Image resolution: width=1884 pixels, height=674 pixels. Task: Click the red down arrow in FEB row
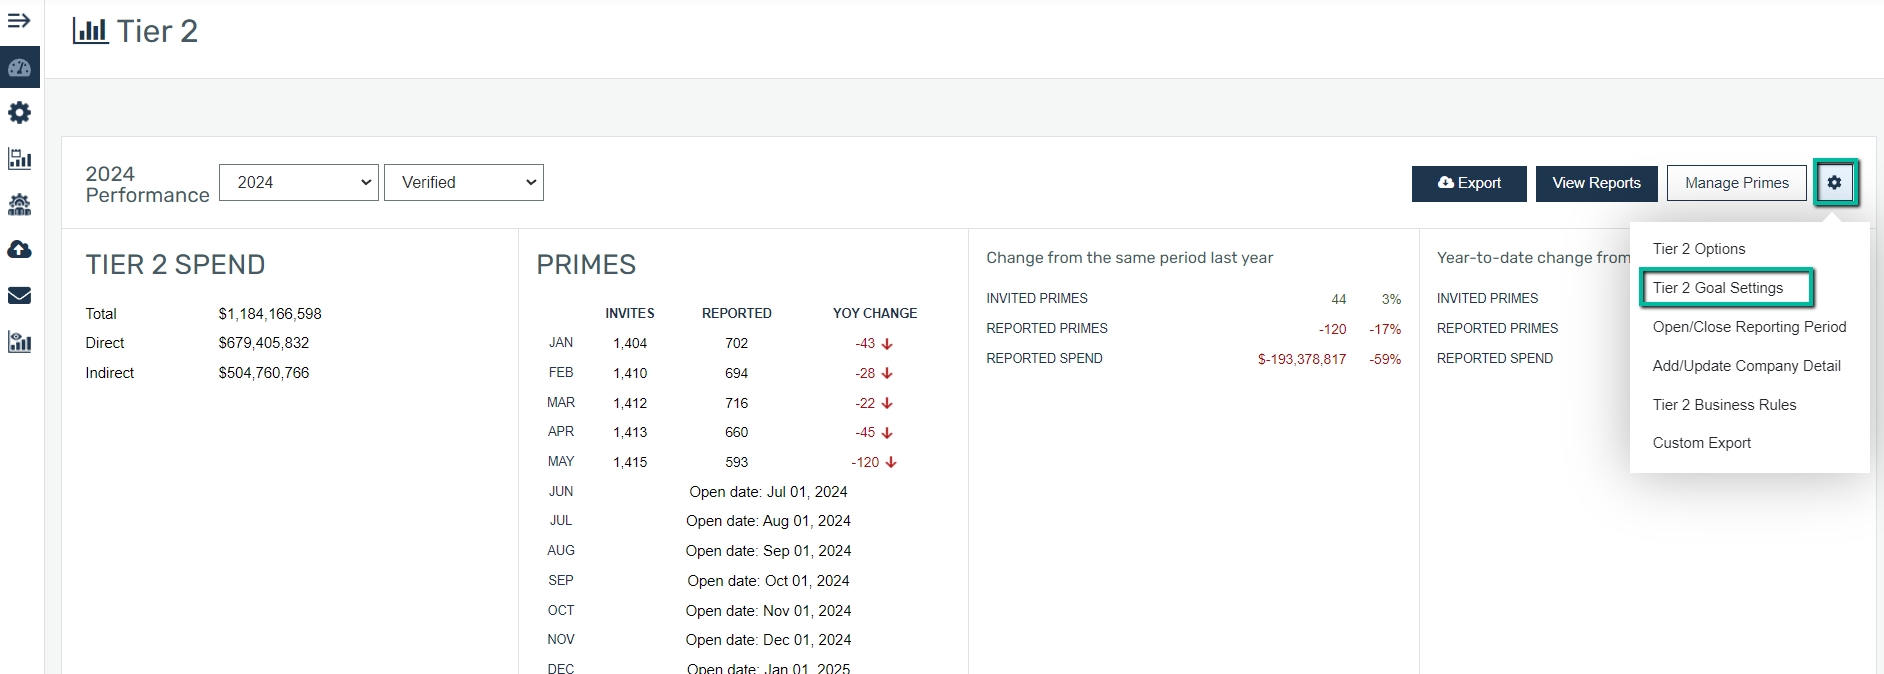[887, 374]
